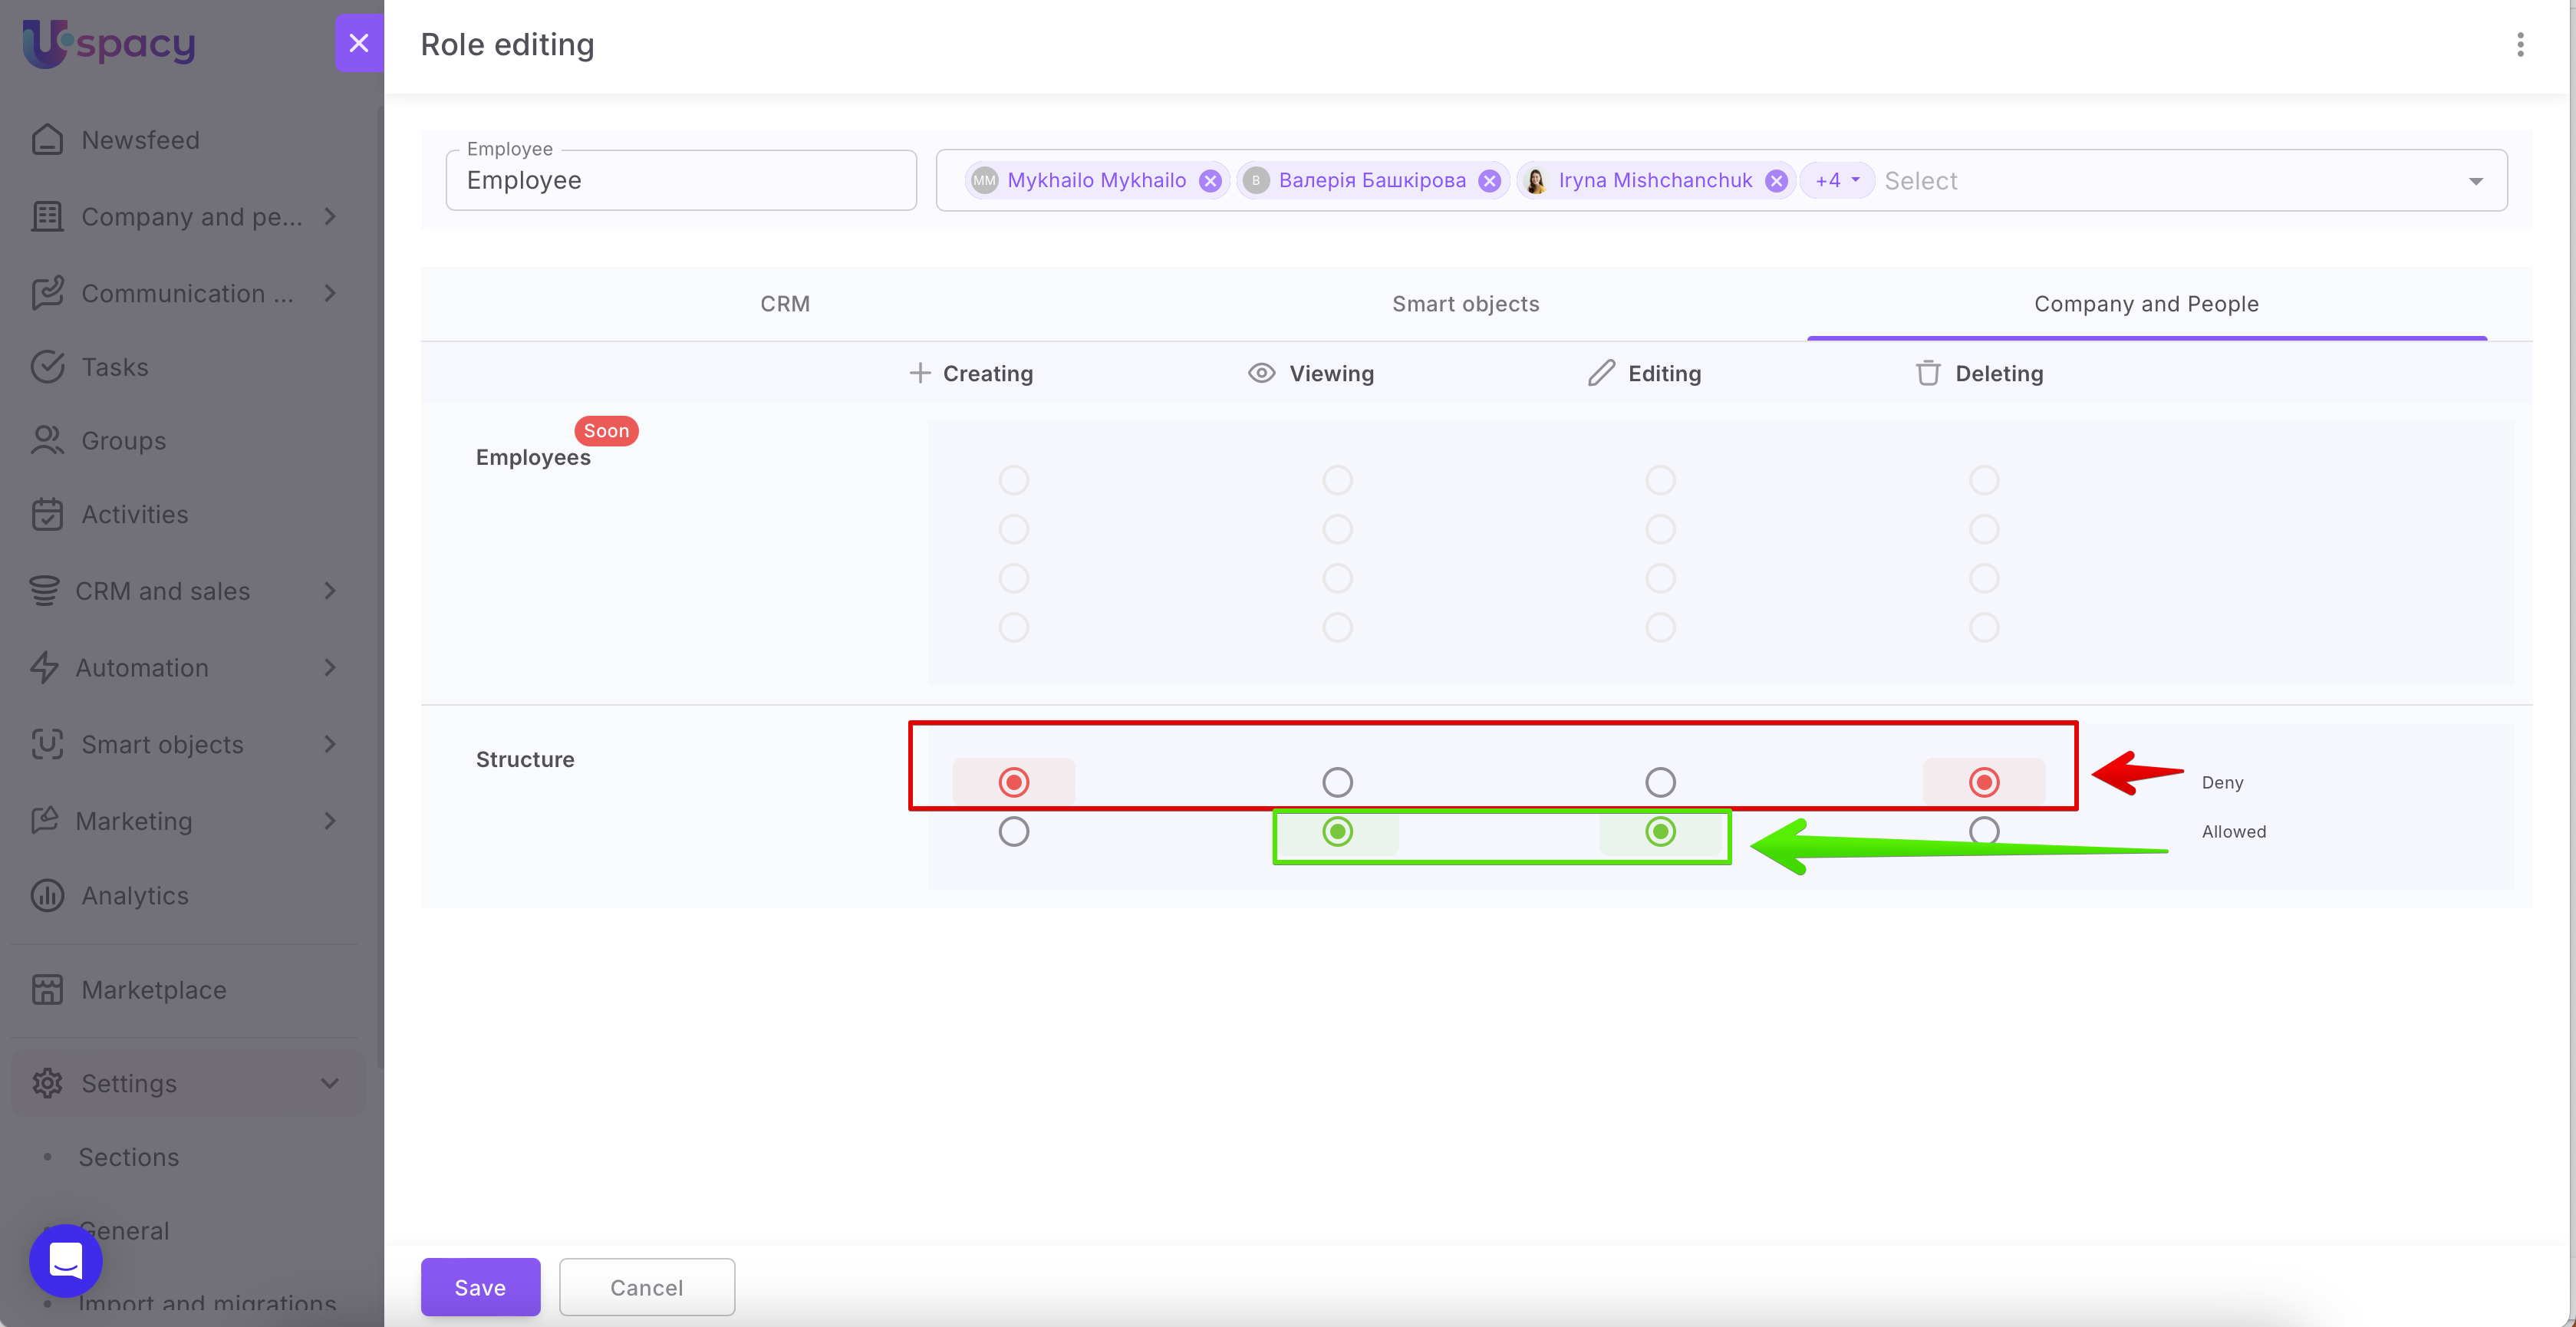Set Structure Viewing to Deny
The image size is (2576, 1327).
pyautogui.click(x=1337, y=782)
